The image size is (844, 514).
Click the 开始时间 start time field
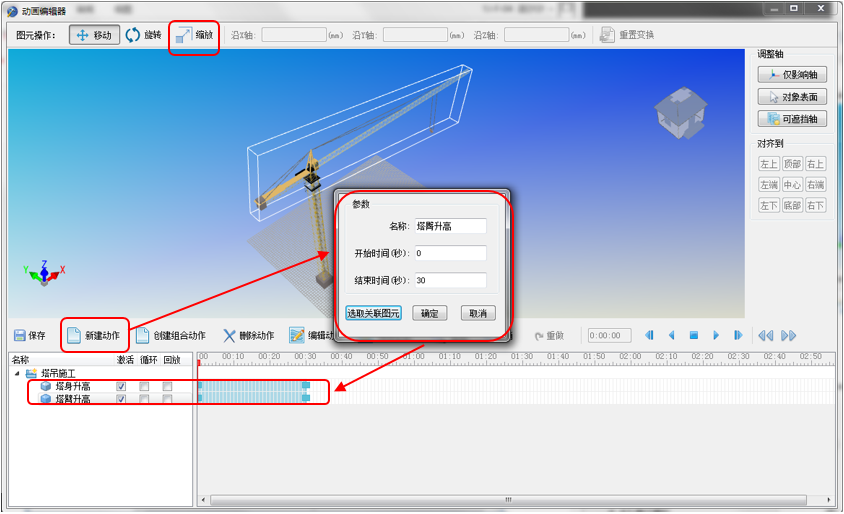point(451,253)
